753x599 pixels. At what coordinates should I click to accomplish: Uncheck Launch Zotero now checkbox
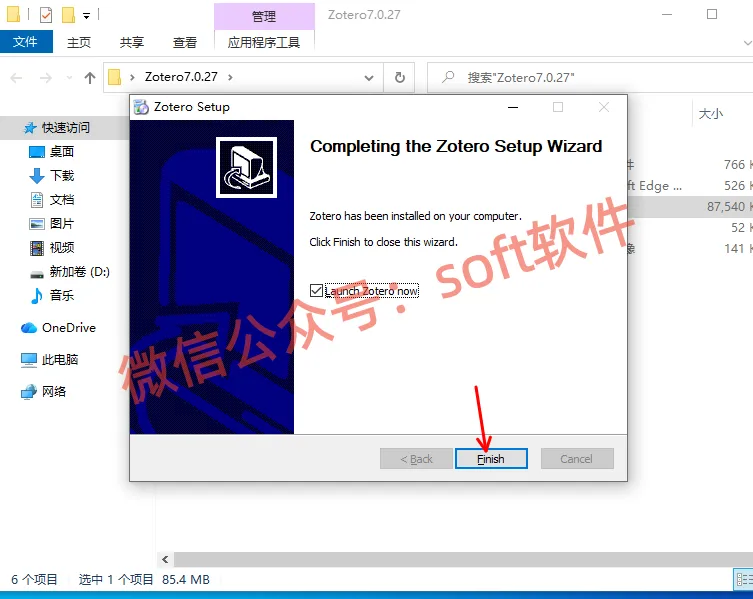pos(316,291)
